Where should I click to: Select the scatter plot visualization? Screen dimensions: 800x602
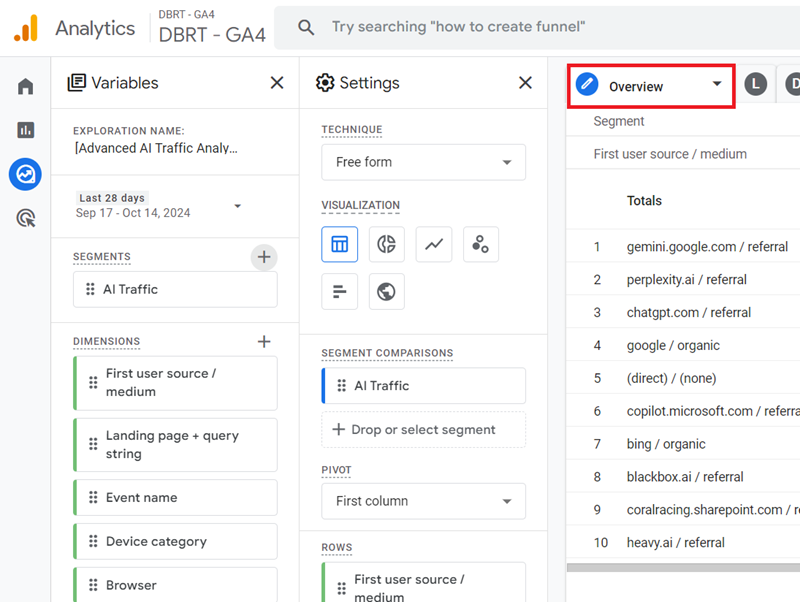point(480,244)
